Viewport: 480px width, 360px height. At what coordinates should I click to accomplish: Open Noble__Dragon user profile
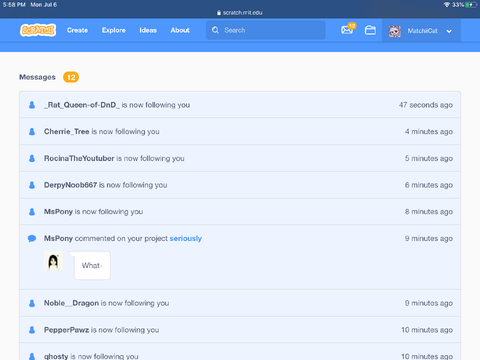(x=71, y=303)
